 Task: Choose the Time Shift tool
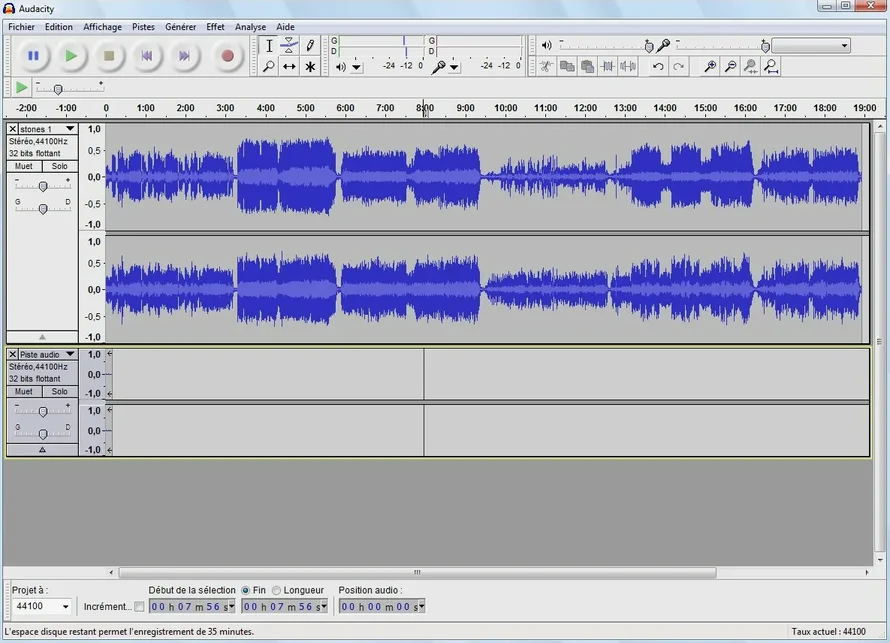[289, 67]
